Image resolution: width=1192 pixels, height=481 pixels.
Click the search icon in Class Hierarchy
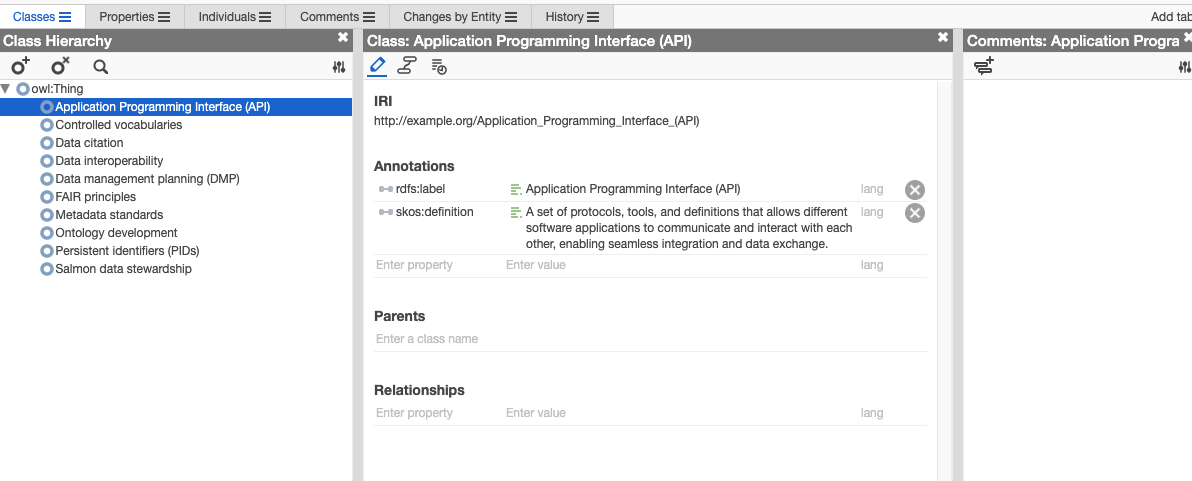point(100,67)
